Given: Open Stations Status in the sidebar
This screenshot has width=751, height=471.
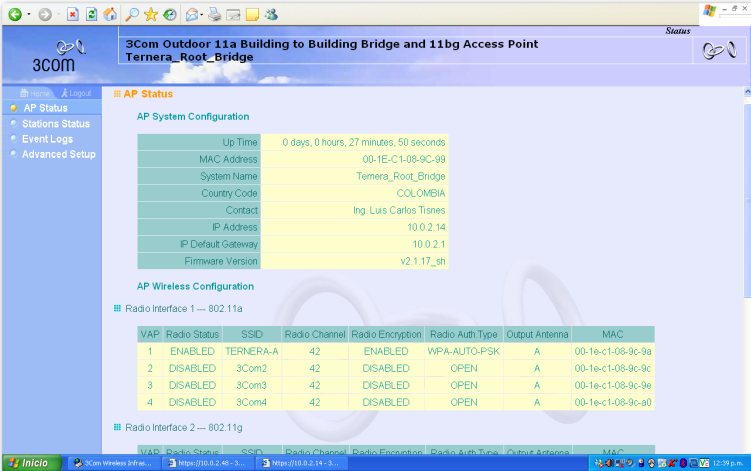Looking at the screenshot, I should point(55,124).
